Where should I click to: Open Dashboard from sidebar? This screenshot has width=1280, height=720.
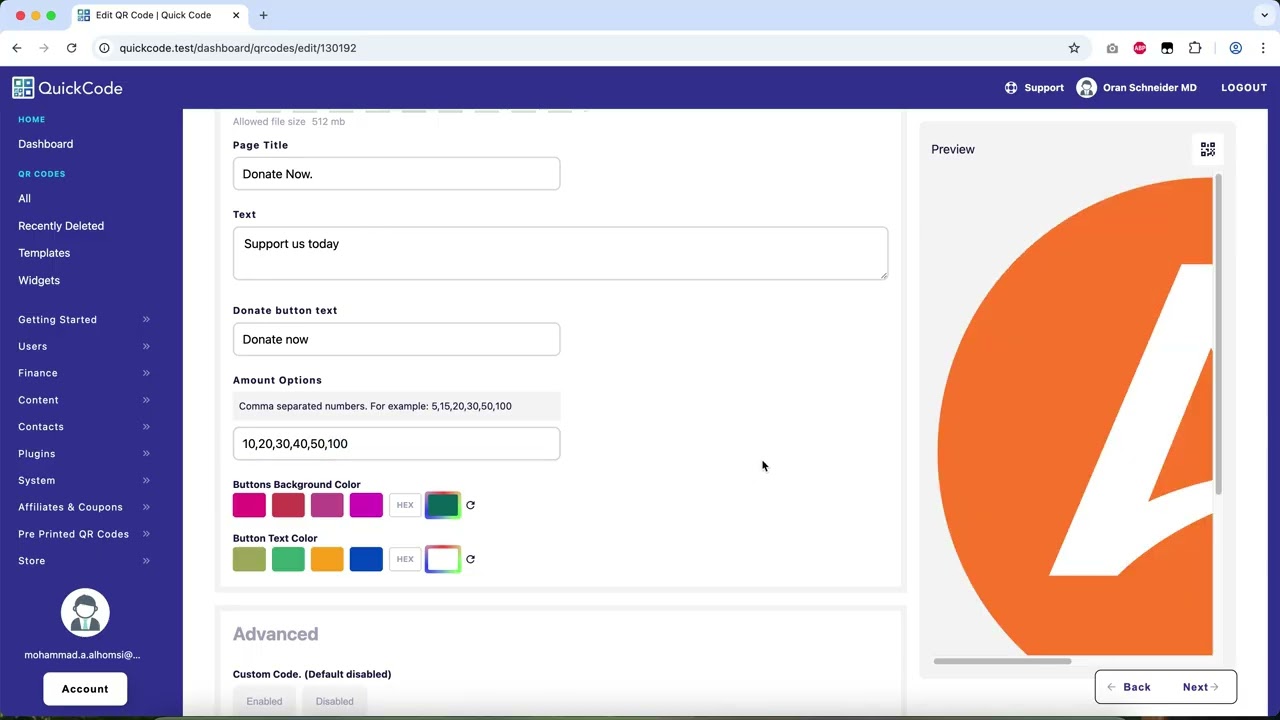click(45, 144)
